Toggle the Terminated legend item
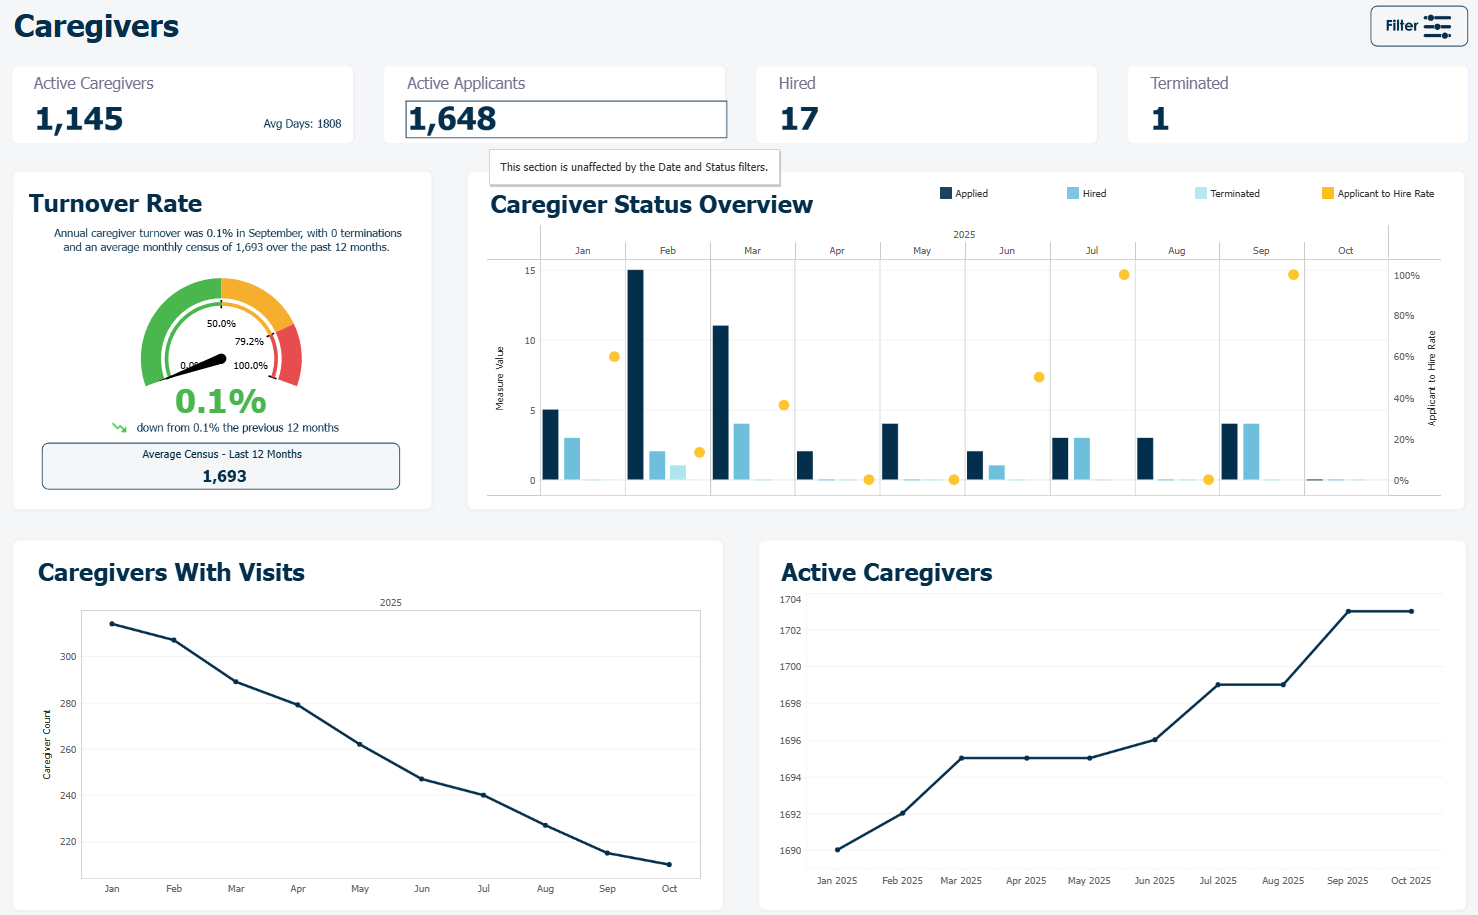Image resolution: width=1478 pixels, height=915 pixels. (1227, 193)
